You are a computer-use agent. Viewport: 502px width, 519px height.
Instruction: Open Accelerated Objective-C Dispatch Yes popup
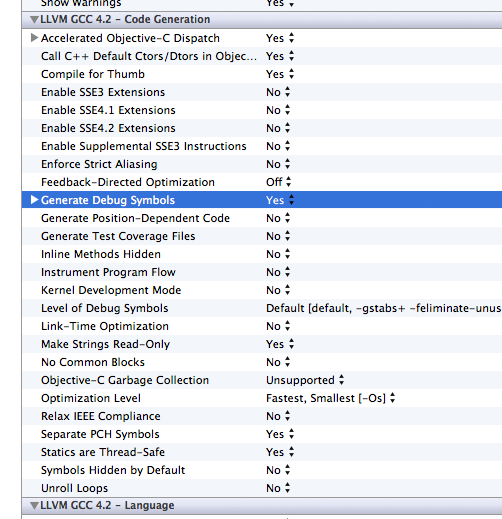280,38
